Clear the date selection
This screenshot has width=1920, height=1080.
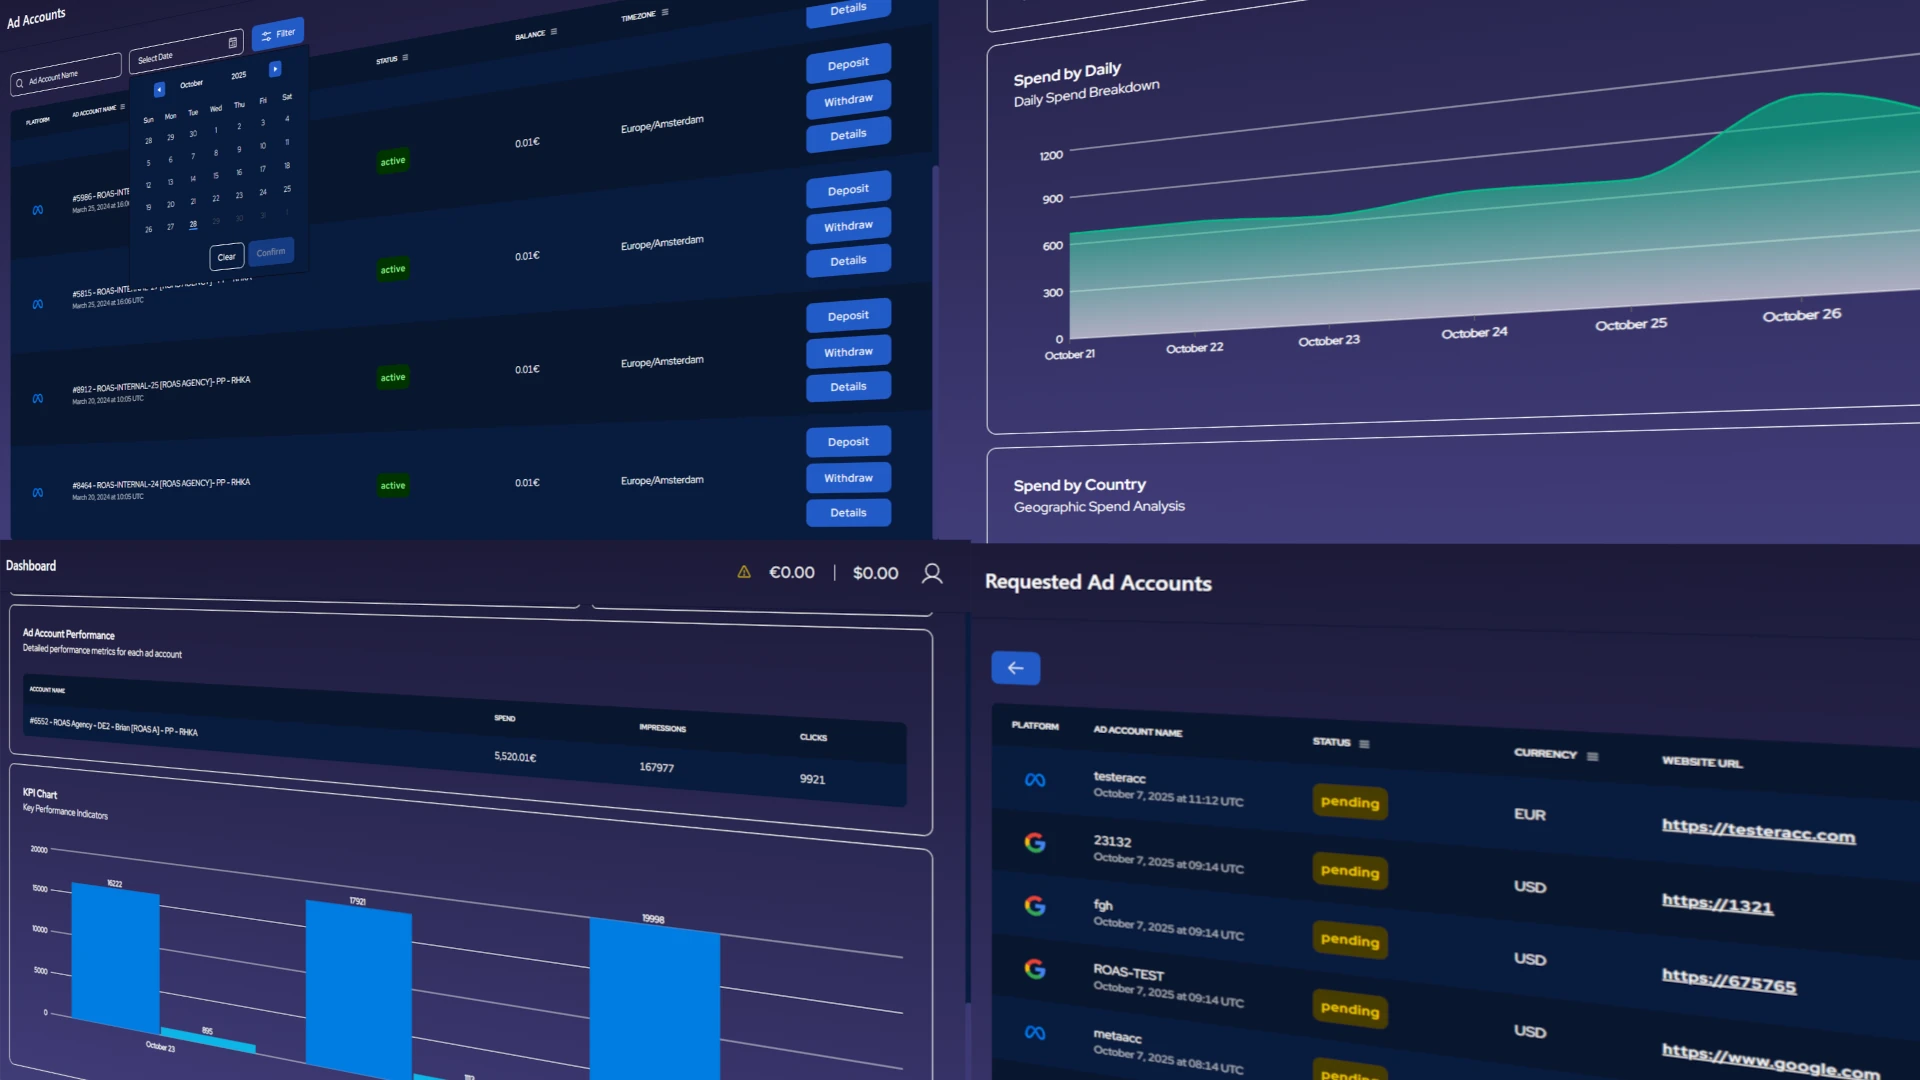tap(226, 256)
